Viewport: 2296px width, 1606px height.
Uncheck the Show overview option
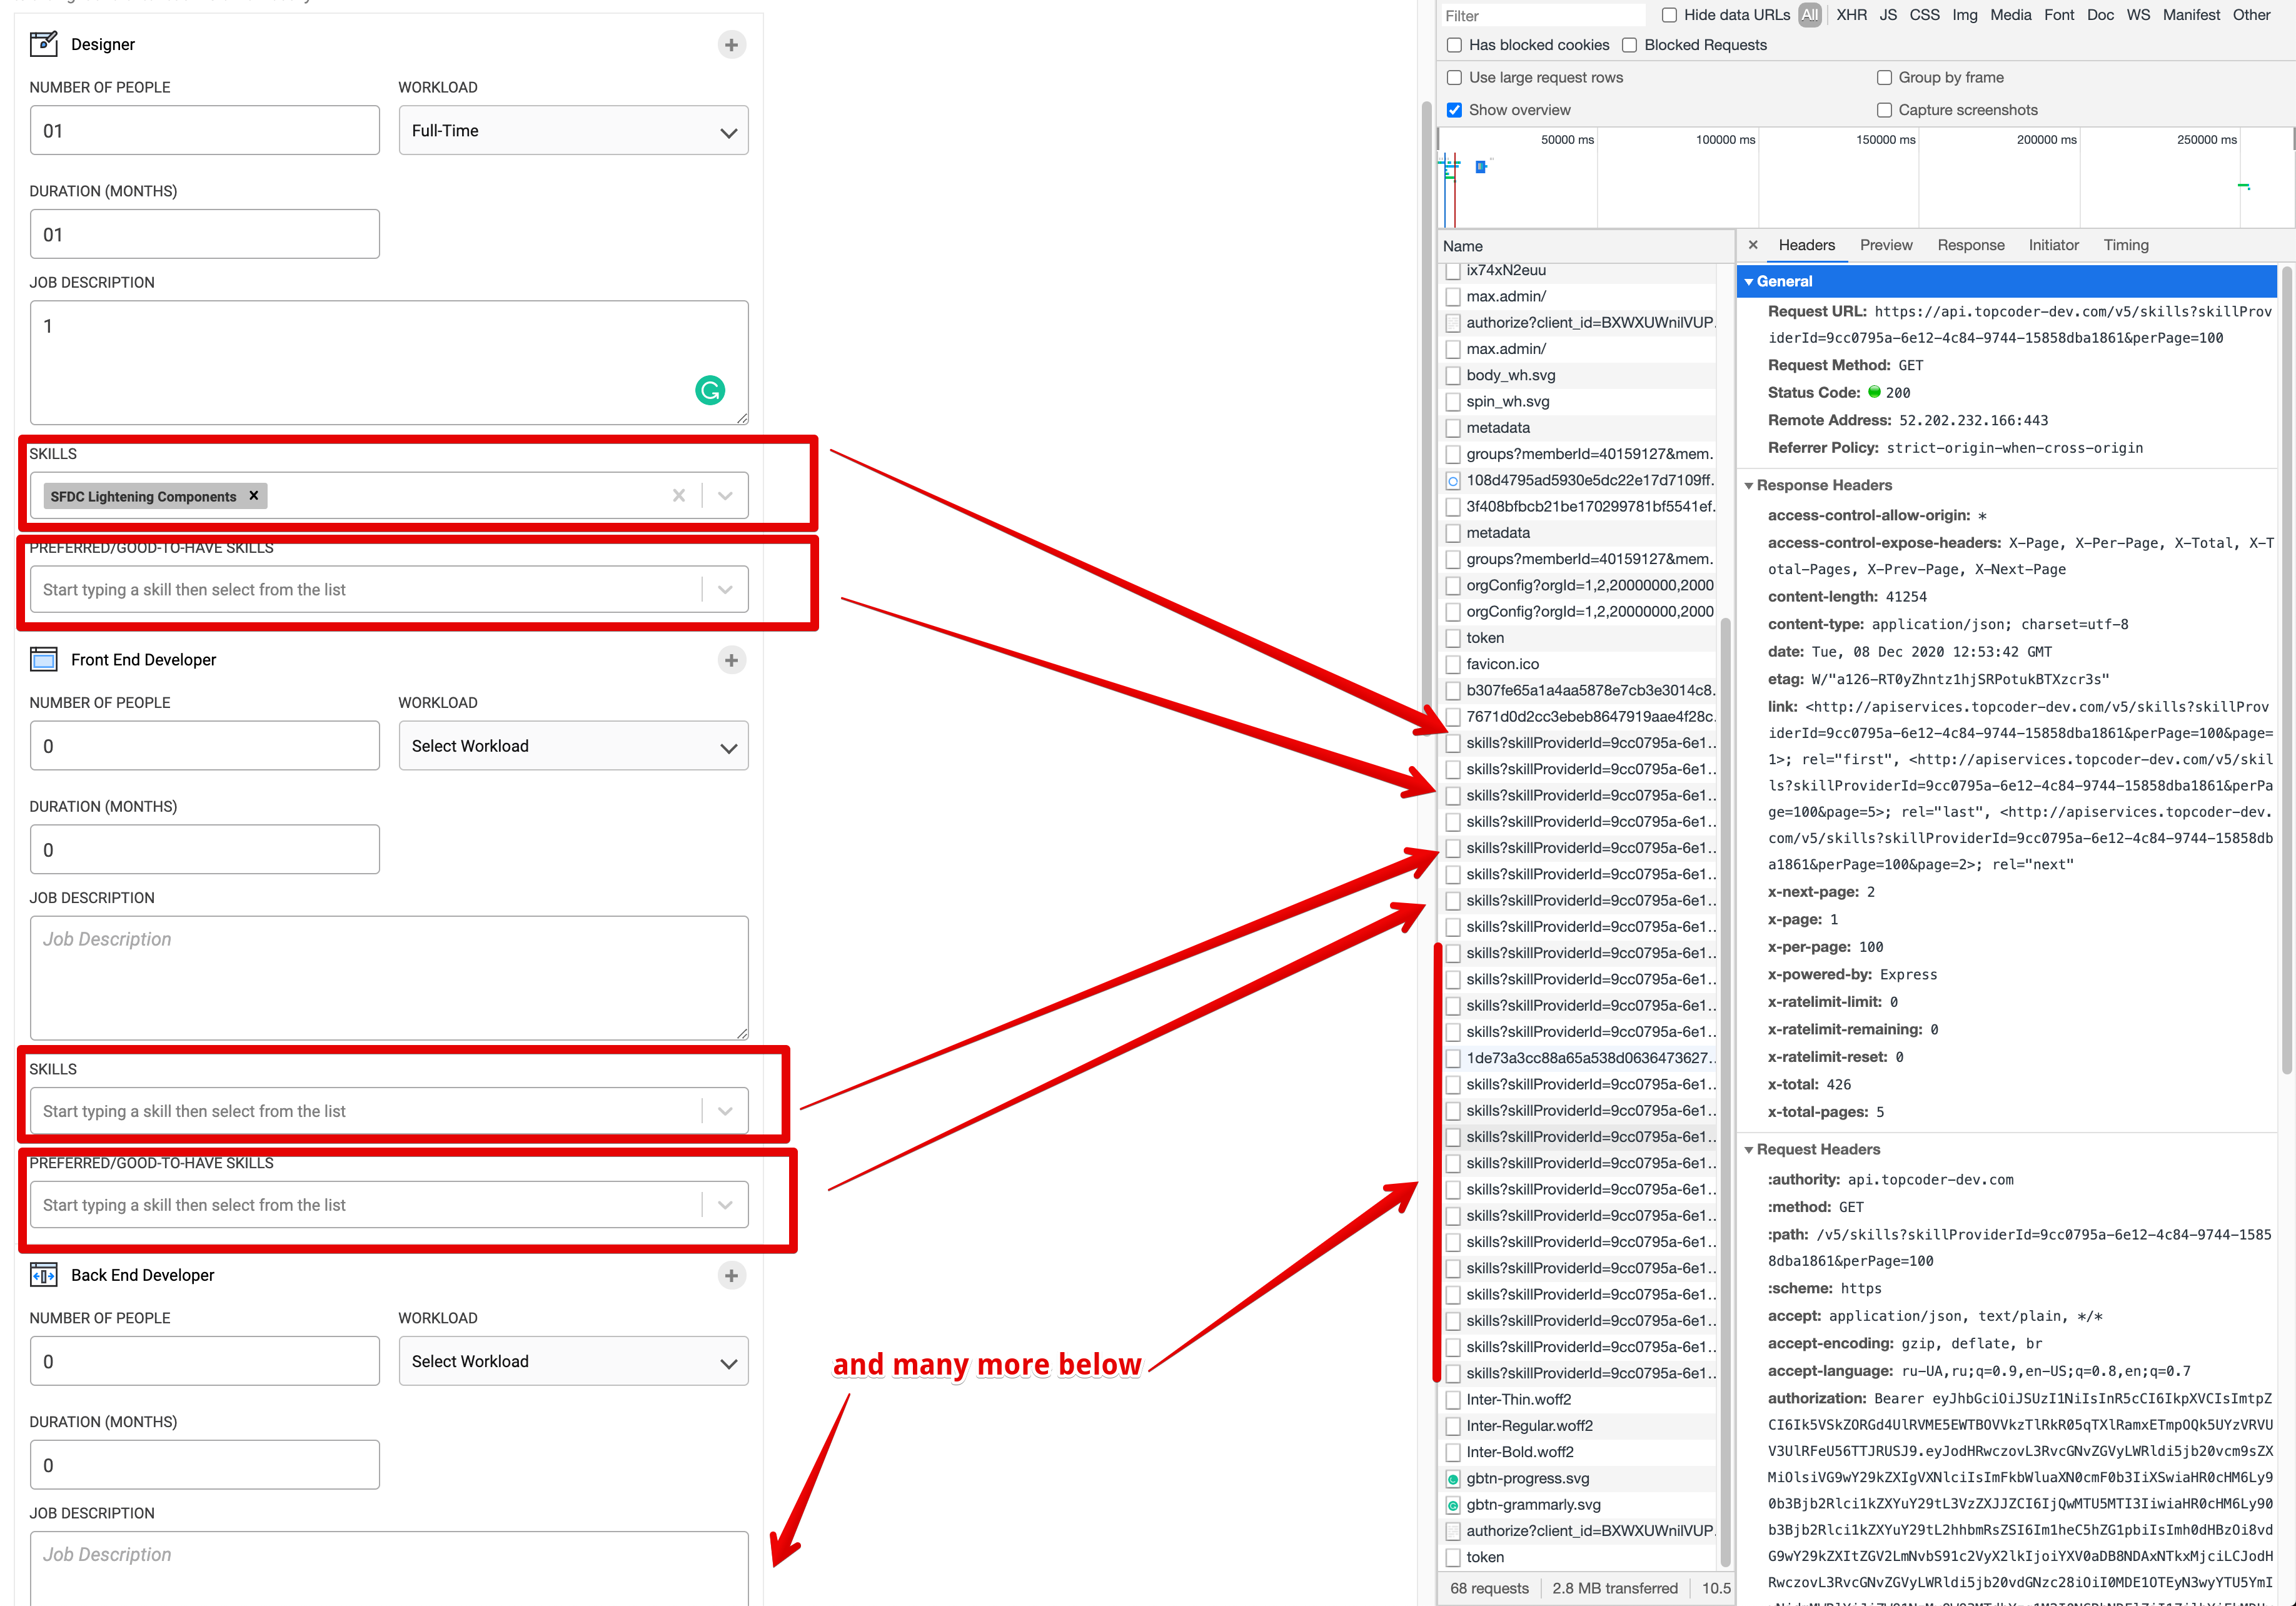1455,110
